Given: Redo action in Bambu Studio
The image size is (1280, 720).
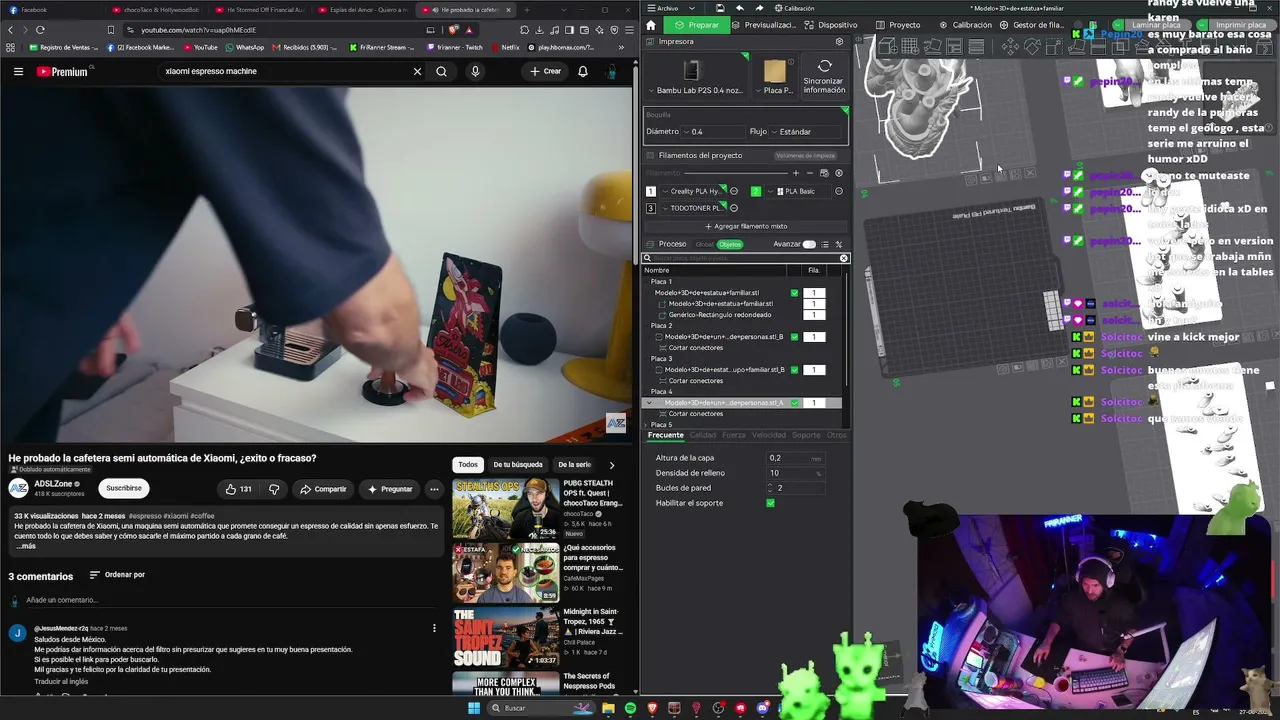Looking at the screenshot, I should click(x=759, y=8).
